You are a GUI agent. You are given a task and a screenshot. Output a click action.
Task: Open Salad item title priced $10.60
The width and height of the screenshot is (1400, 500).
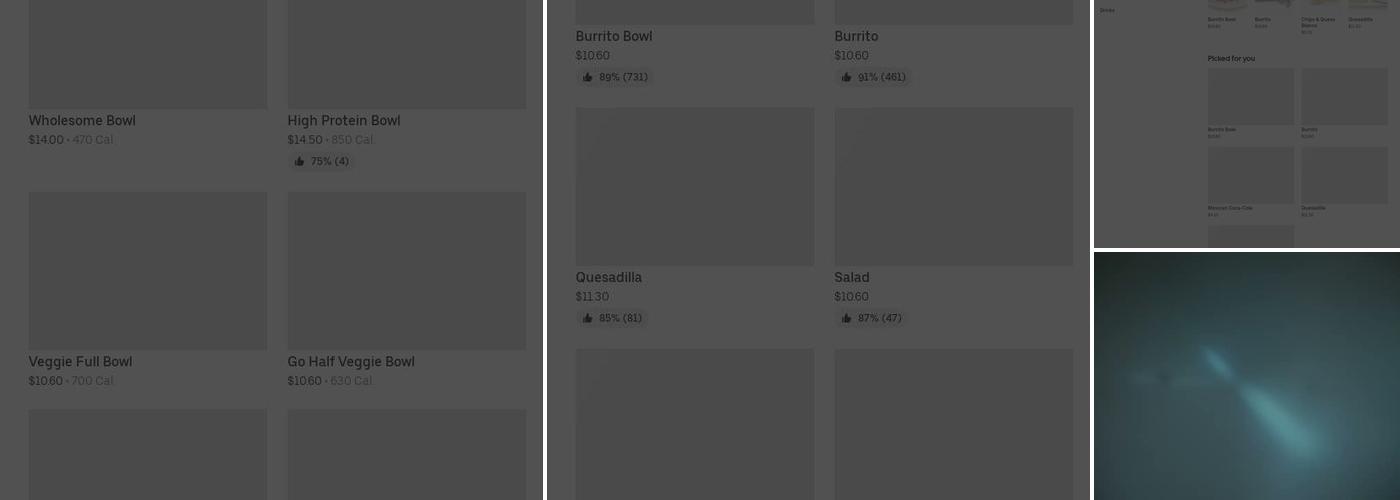point(852,278)
